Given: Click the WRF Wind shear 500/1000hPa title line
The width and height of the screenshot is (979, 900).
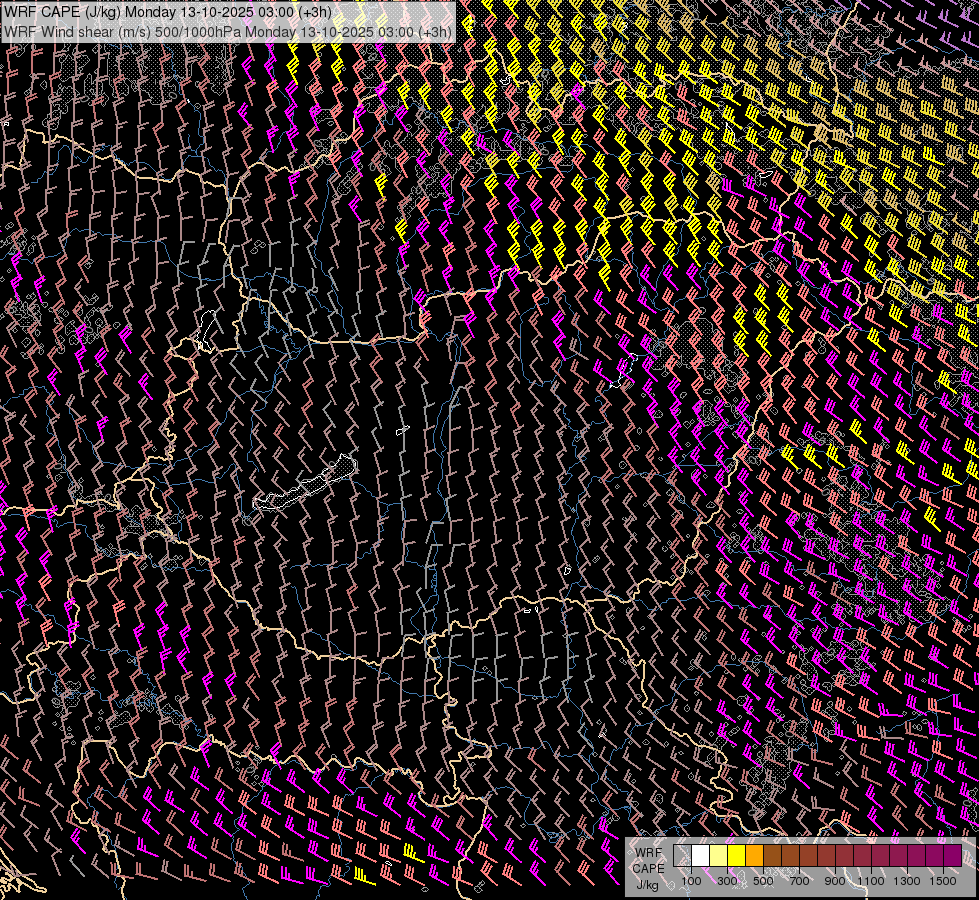Looking at the screenshot, I should 228,31.
